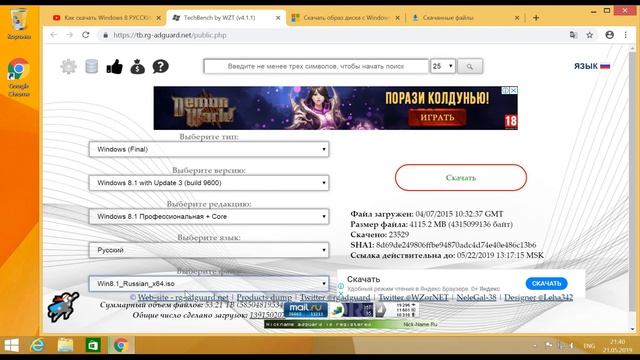Image resolution: width=640 pixels, height=360 pixels.
Task: Click the magnifier search button
Action: click(470, 66)
